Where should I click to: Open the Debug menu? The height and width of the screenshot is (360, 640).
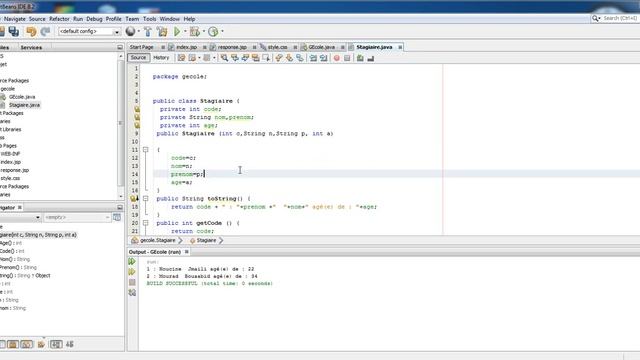94,19
